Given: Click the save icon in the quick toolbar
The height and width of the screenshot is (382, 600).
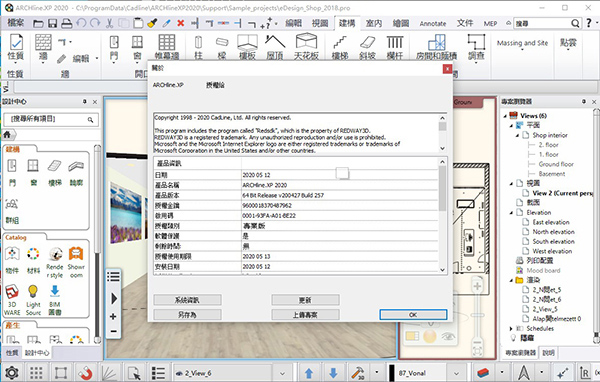Looking at the screenshot, I should 52,23.
